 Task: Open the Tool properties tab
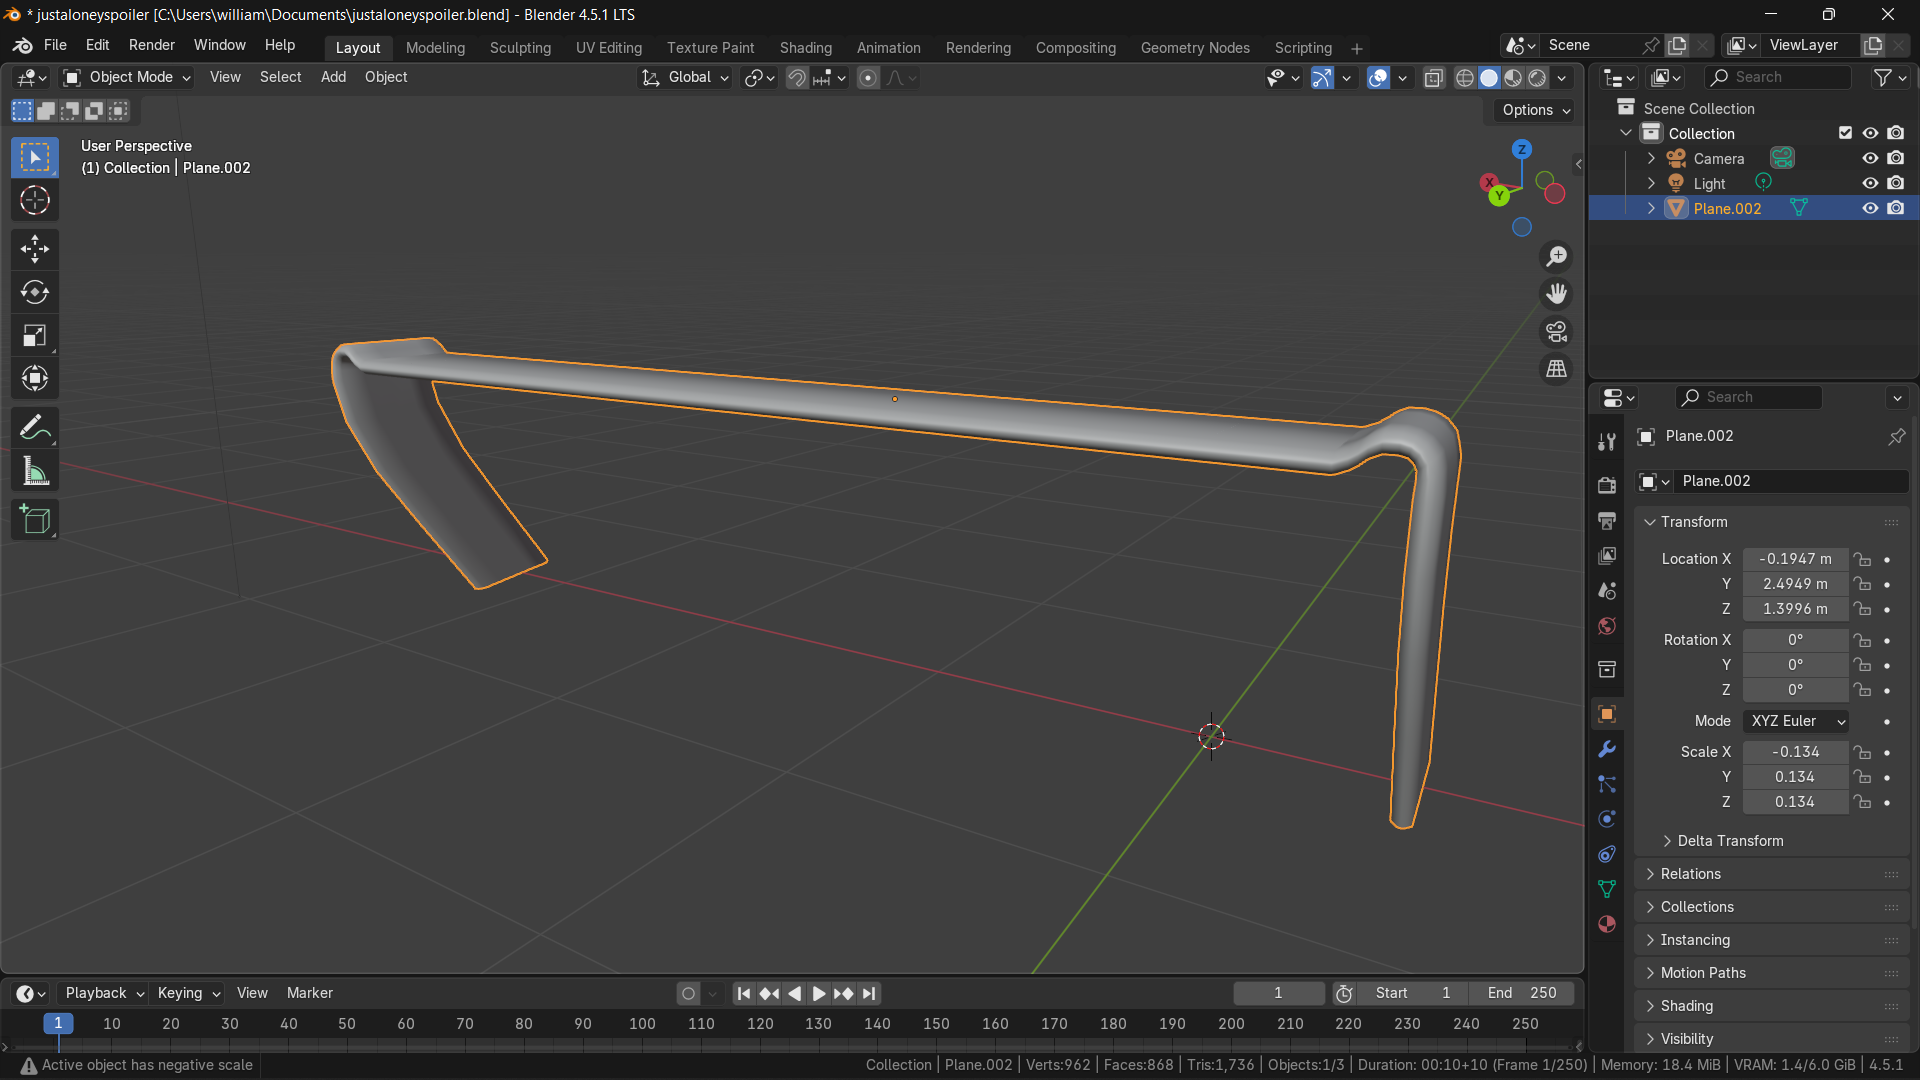[1607, 442]
